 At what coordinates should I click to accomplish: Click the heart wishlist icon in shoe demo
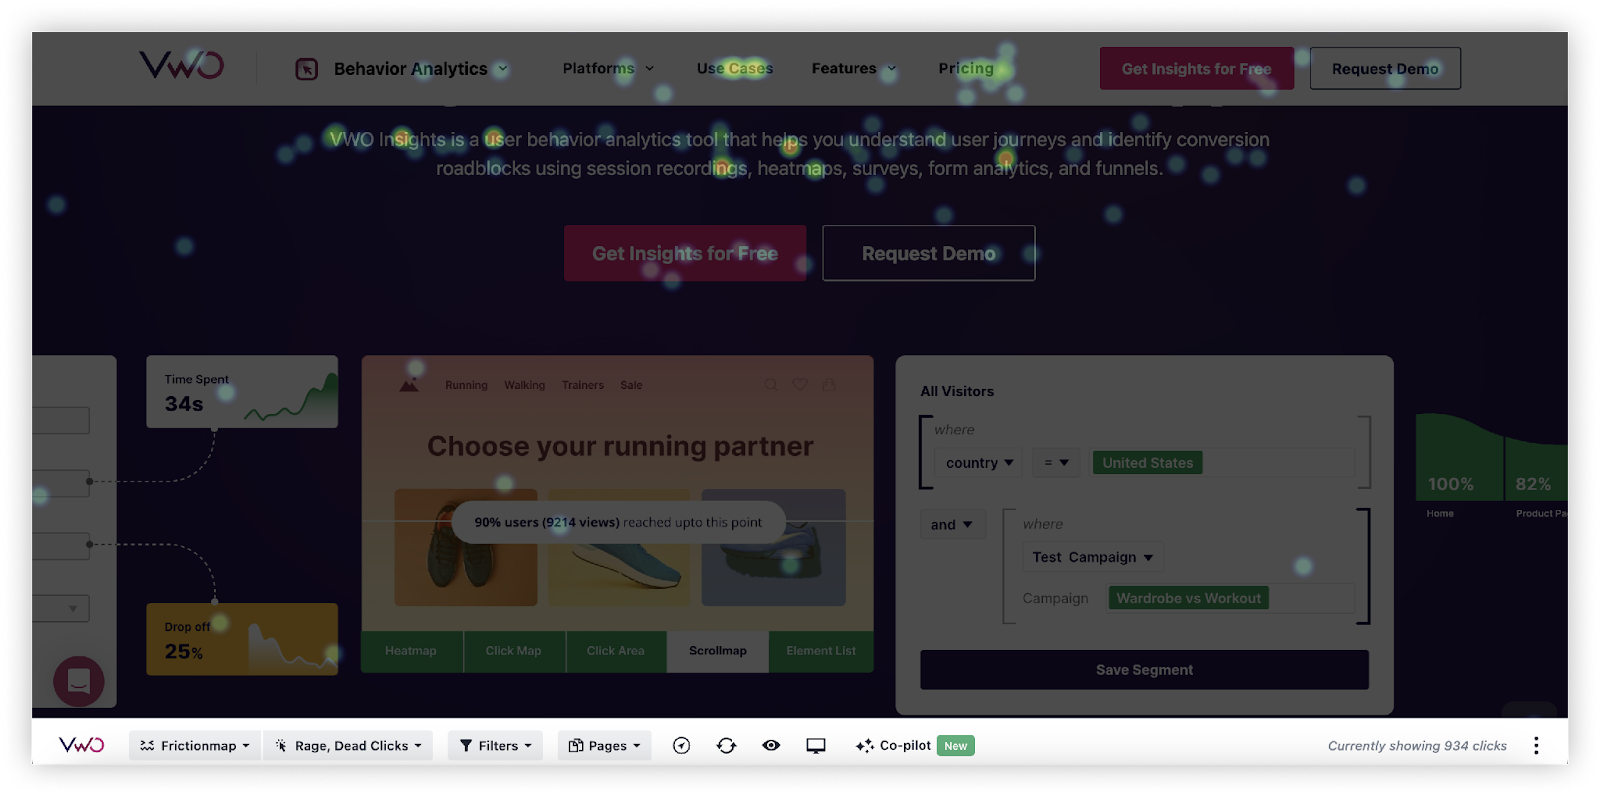tap(800, 384)
